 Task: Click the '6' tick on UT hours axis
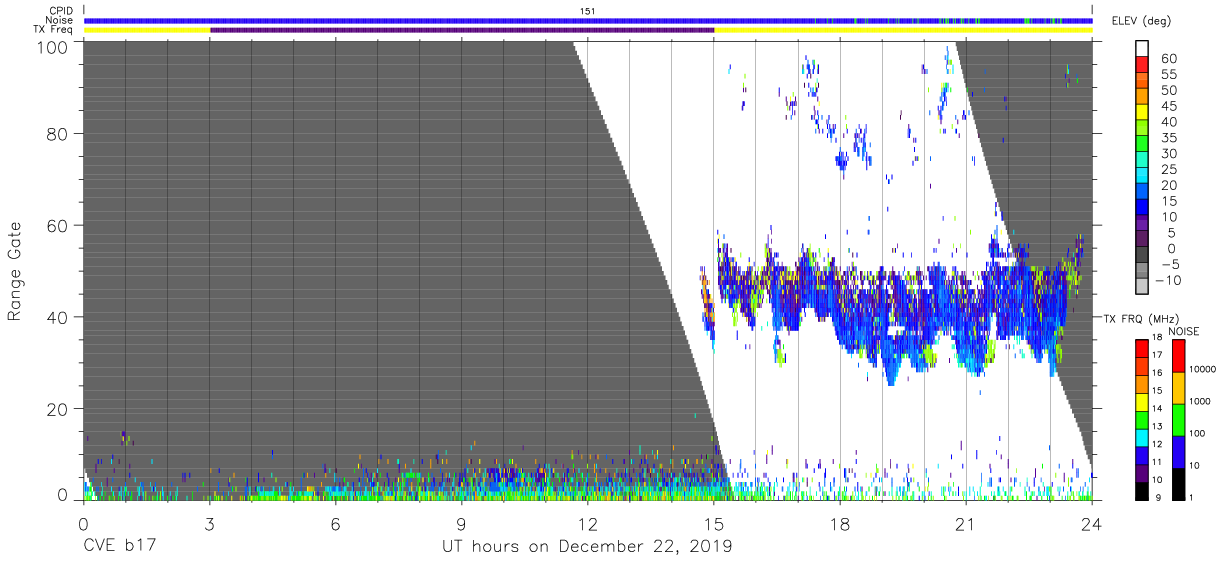tap(335, 525)
